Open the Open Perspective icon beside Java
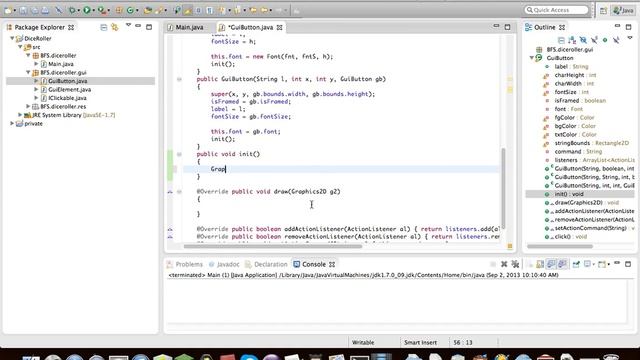 (x=603, y=11)
